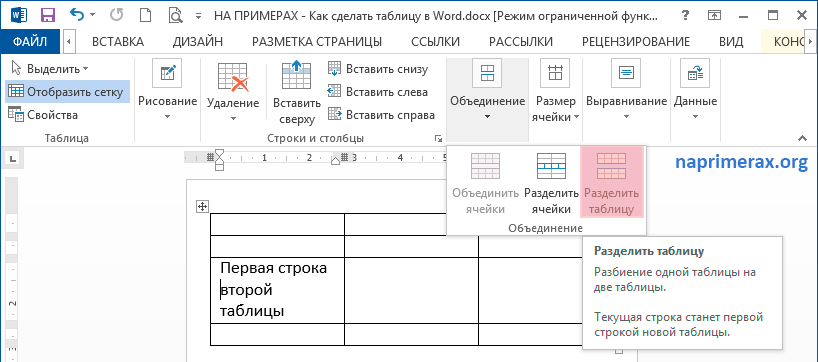This screenshot has width=818, height=362.
Task: Switch to the ВИД tab
Action: [x=731, y=42]
